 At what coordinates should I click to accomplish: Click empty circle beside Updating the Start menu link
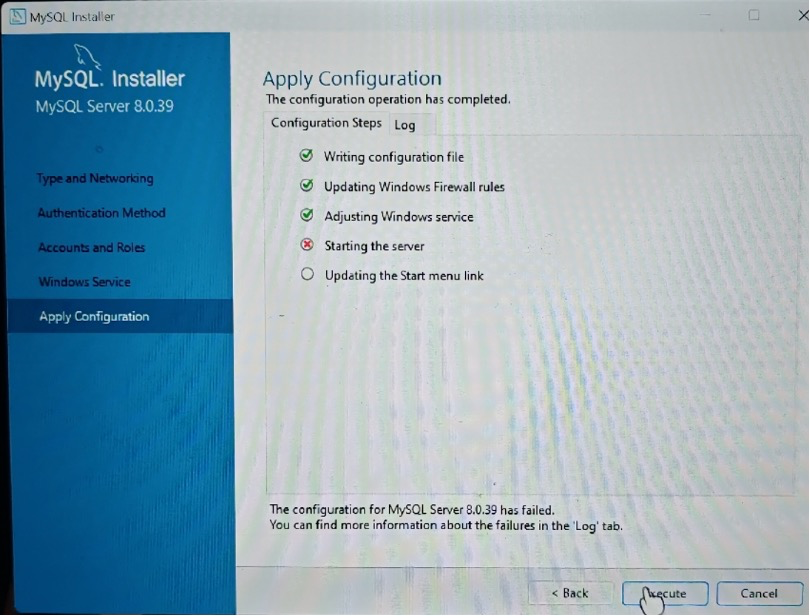coord(307,275)
